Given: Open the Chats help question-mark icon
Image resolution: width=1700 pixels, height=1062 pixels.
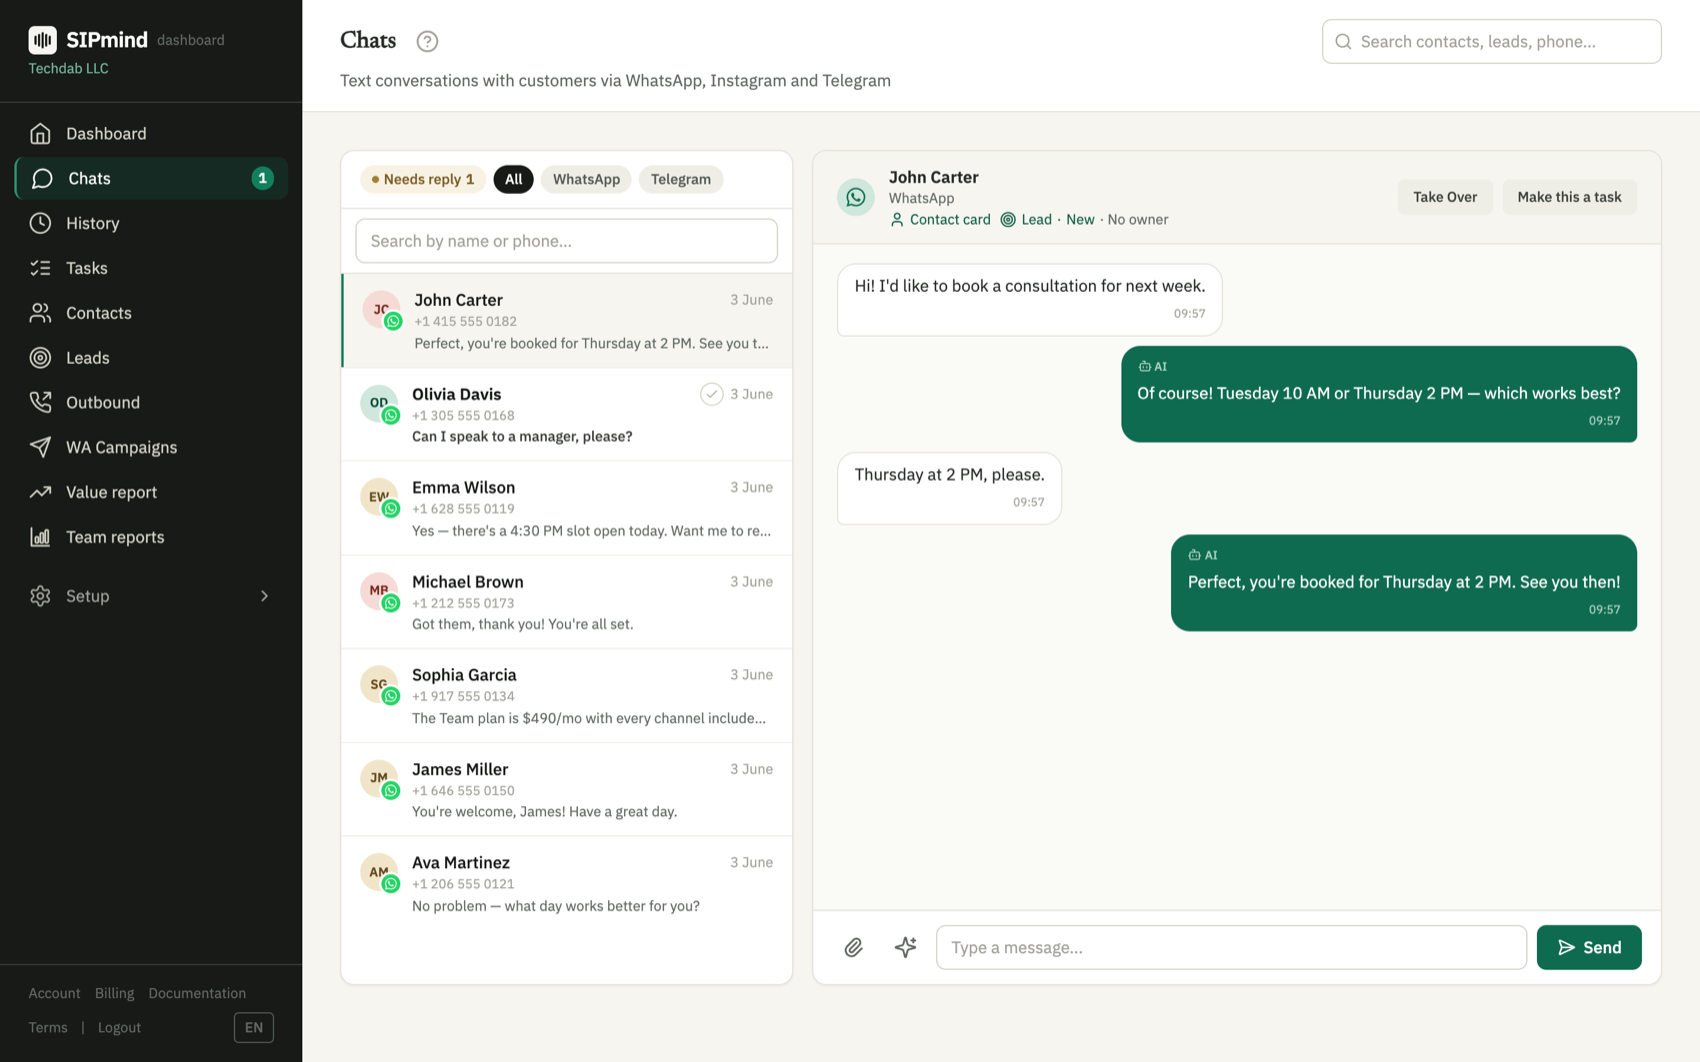Looking at the screenshot, I should pos(427,41).
